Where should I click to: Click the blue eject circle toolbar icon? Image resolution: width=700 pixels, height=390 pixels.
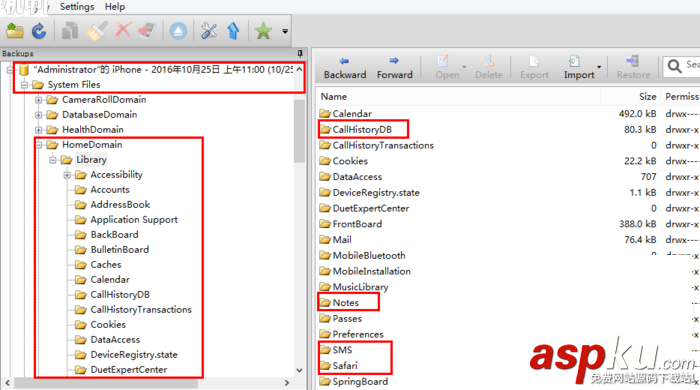coord(178,31)
